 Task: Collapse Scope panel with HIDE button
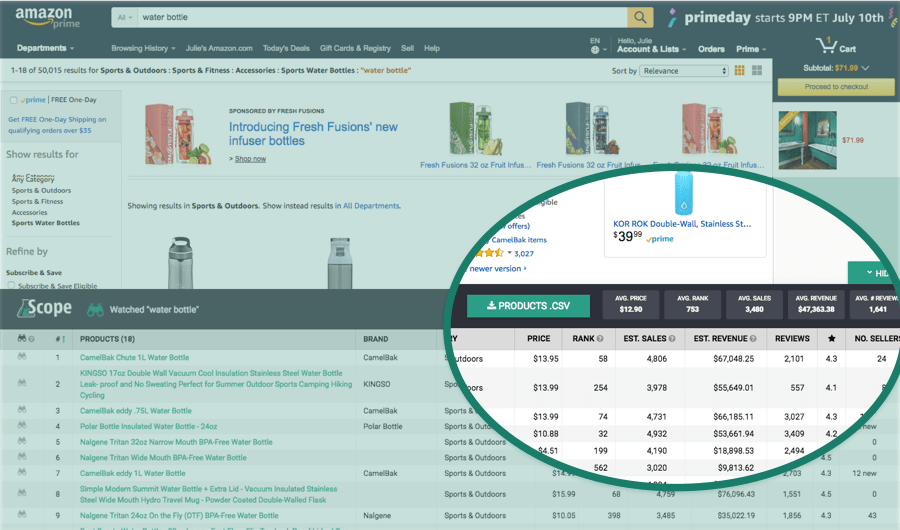[874, 273]
